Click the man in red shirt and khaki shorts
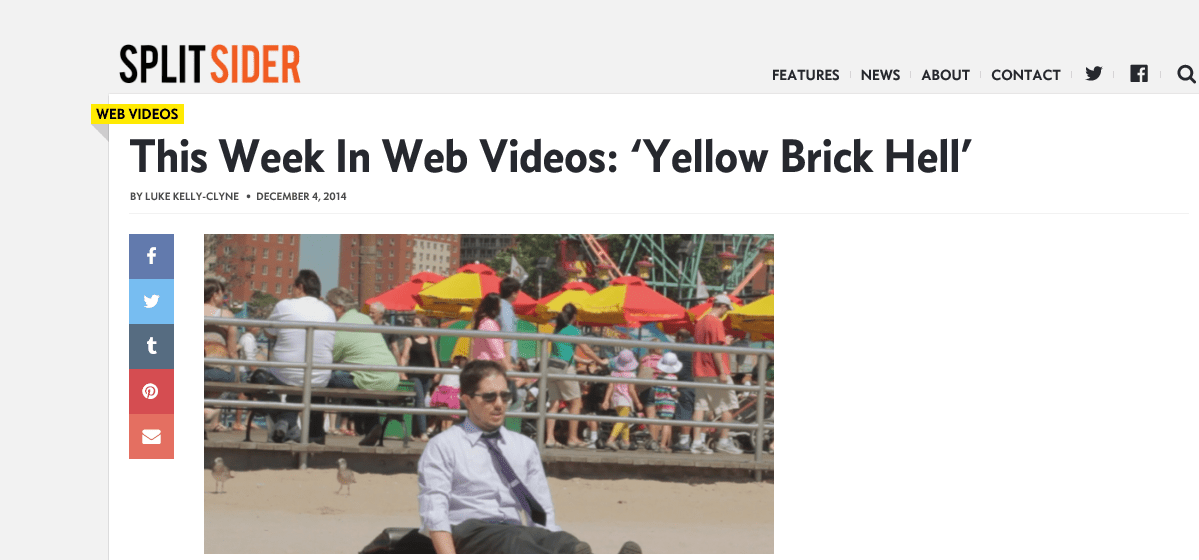This screenshot has height=560, width=1199. 713,373
